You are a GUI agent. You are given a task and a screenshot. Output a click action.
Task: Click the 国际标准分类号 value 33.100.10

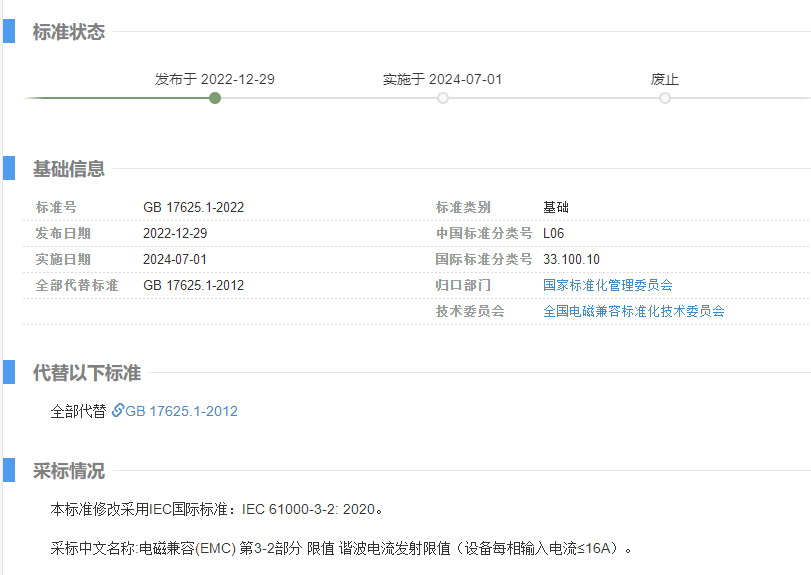pyautogui.click(x=571, y=259)
